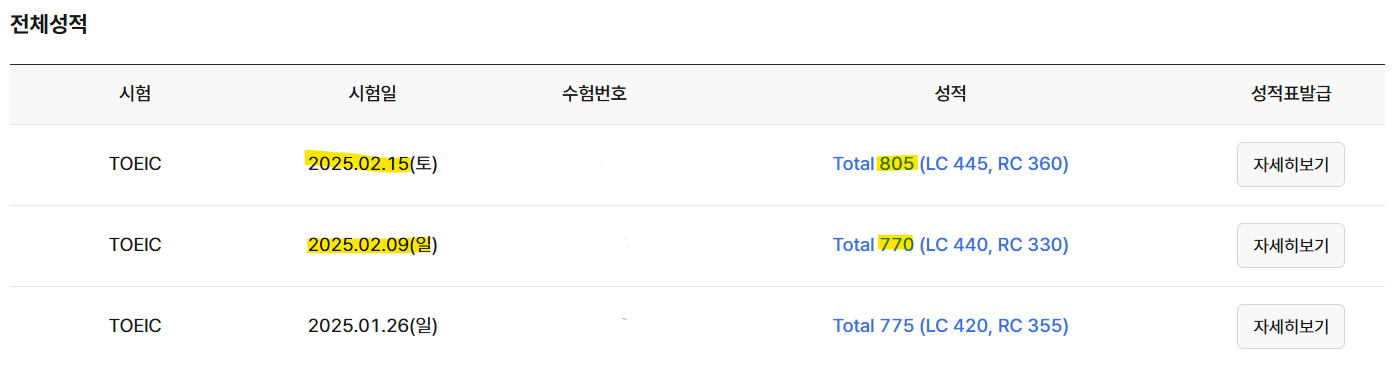The width and height of the screenshot is (1397, 367).
Task: Select the highlighted date 2025.02.15(토)
Action: tap(373, 164)
